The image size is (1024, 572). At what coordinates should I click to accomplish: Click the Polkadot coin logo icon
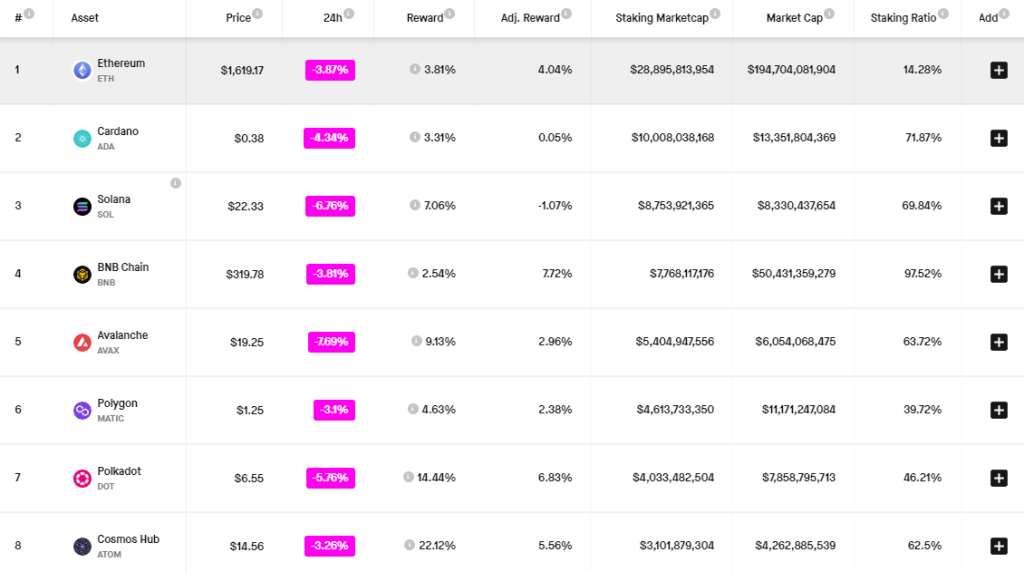pyautogui.click(x=82, y=478)
